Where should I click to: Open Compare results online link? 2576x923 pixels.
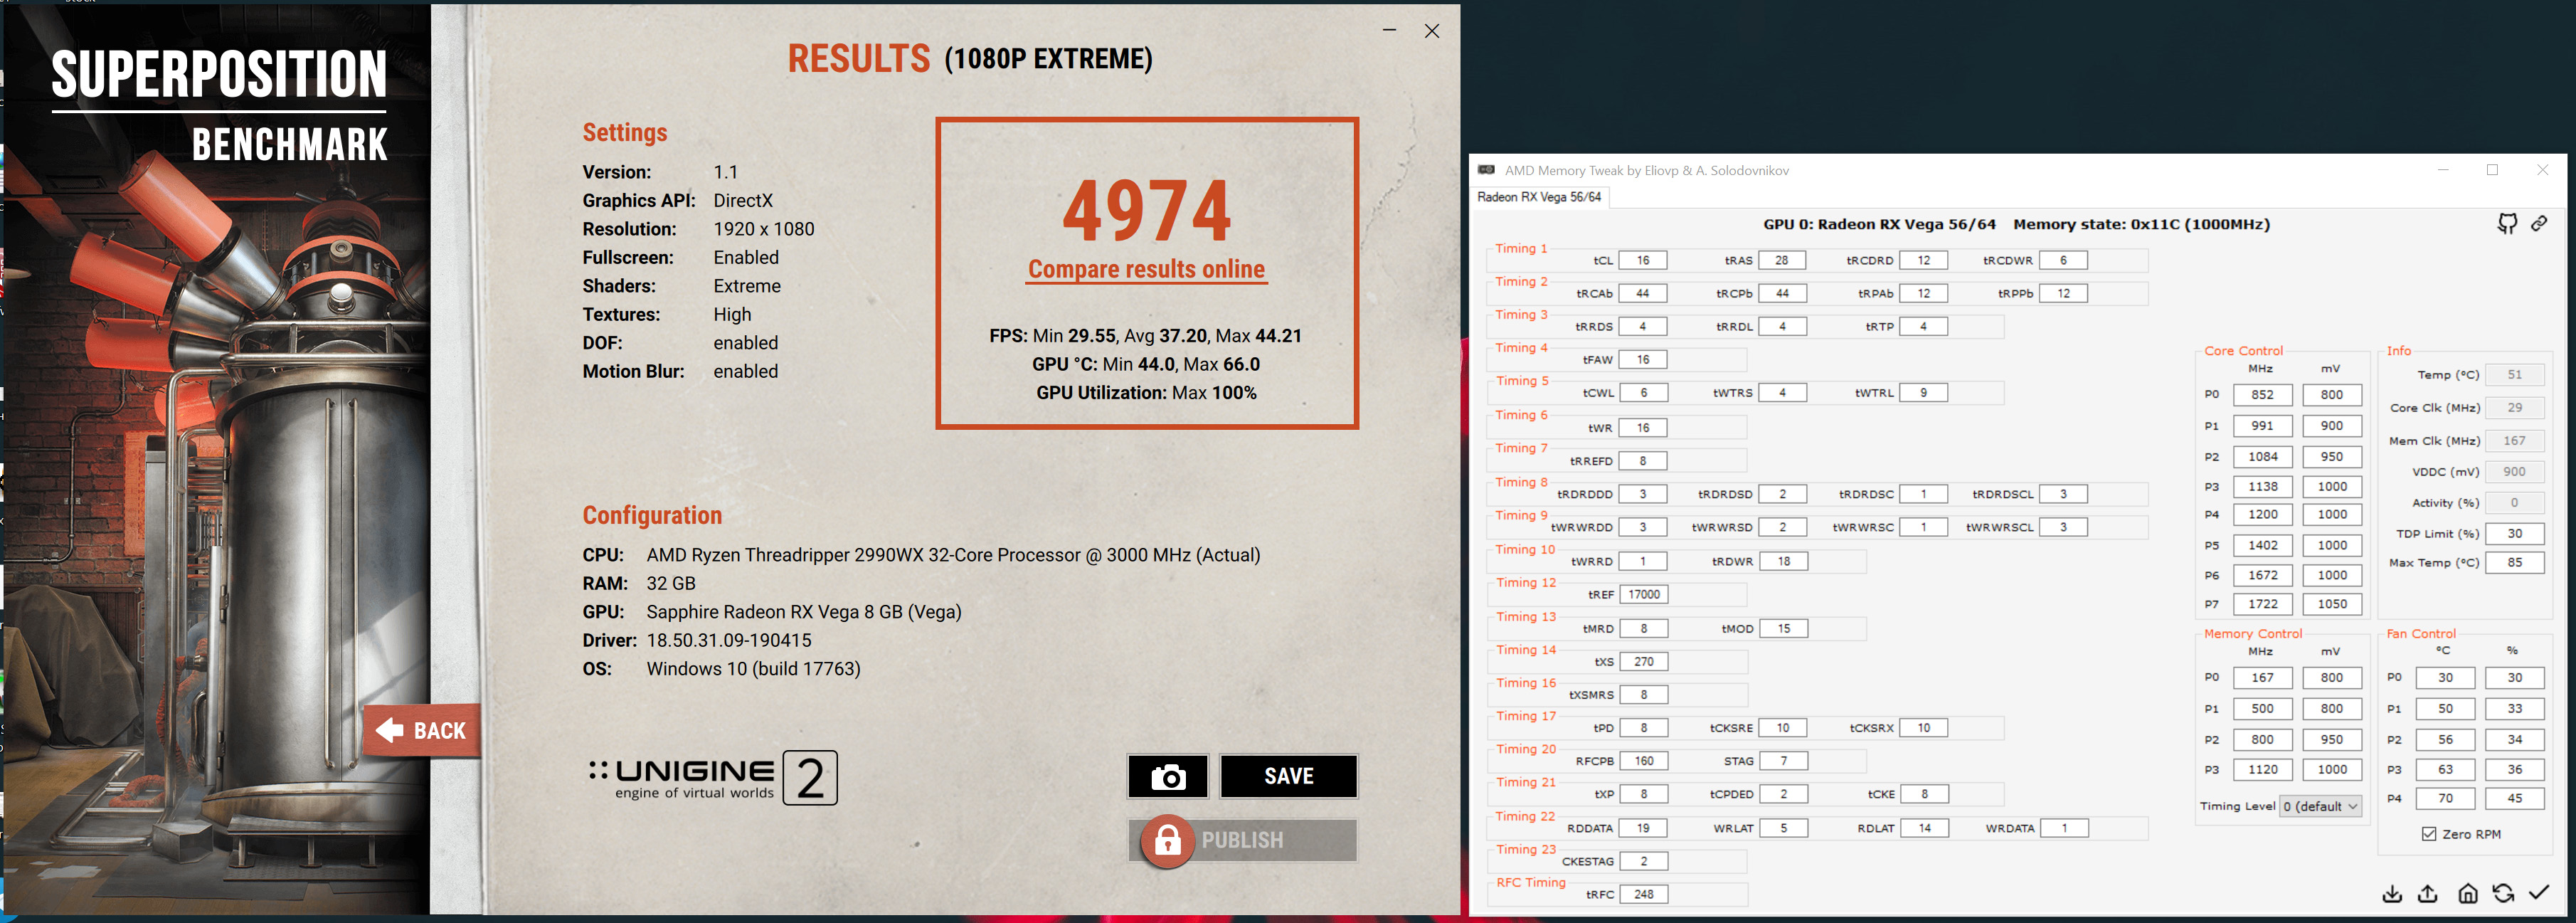click(1146, 269)
